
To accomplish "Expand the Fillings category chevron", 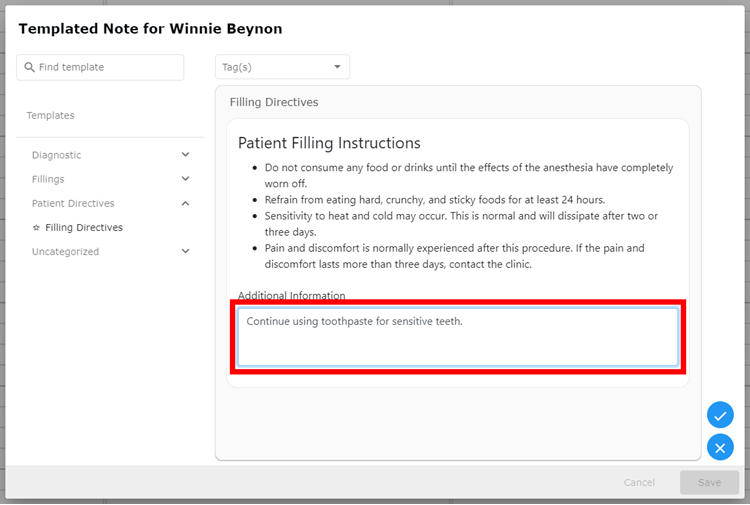I will point(186,178).
